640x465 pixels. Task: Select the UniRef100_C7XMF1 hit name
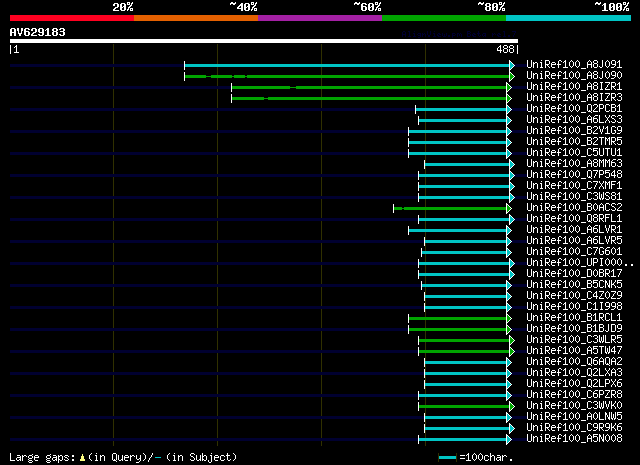574,185
